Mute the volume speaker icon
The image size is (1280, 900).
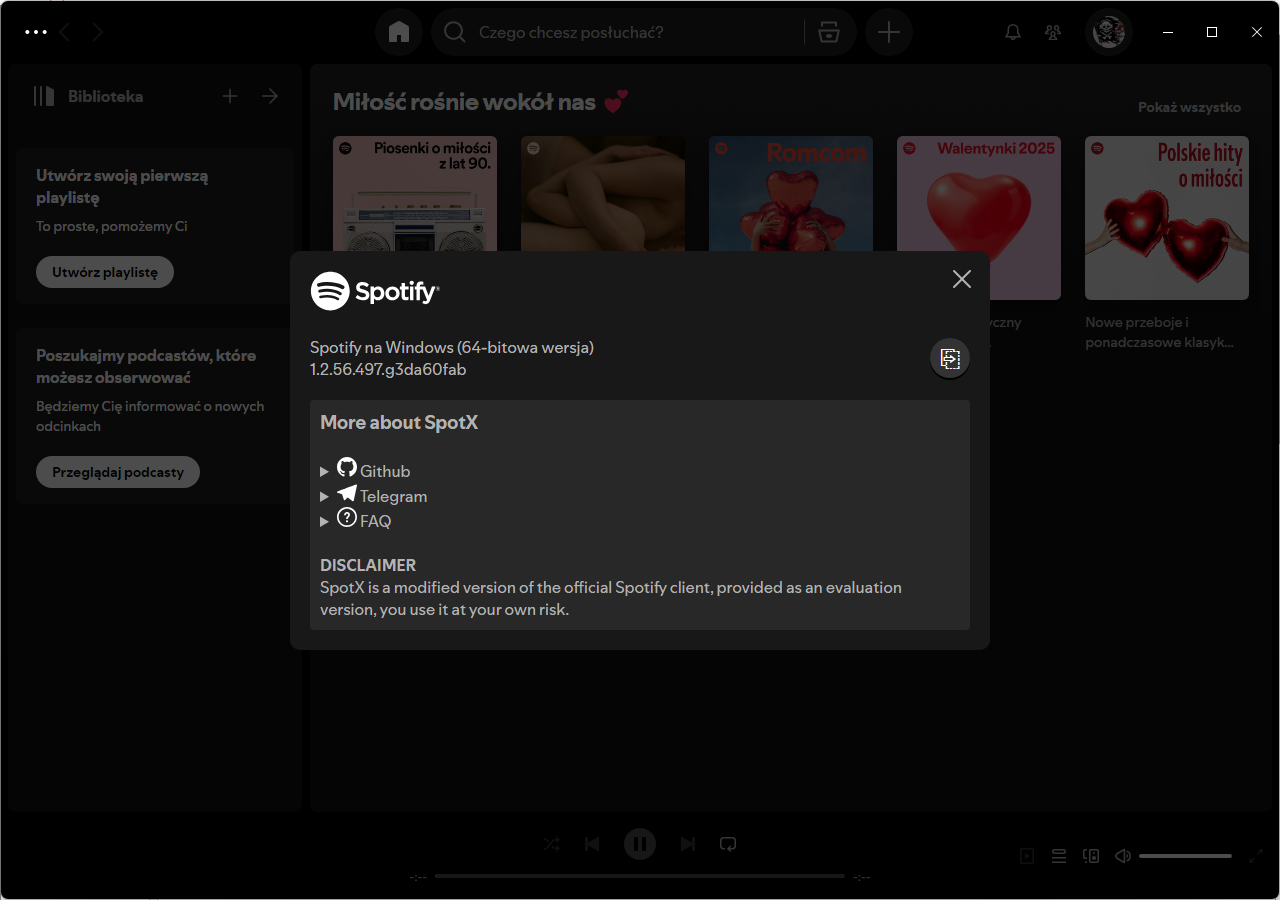click(1123, 856)
